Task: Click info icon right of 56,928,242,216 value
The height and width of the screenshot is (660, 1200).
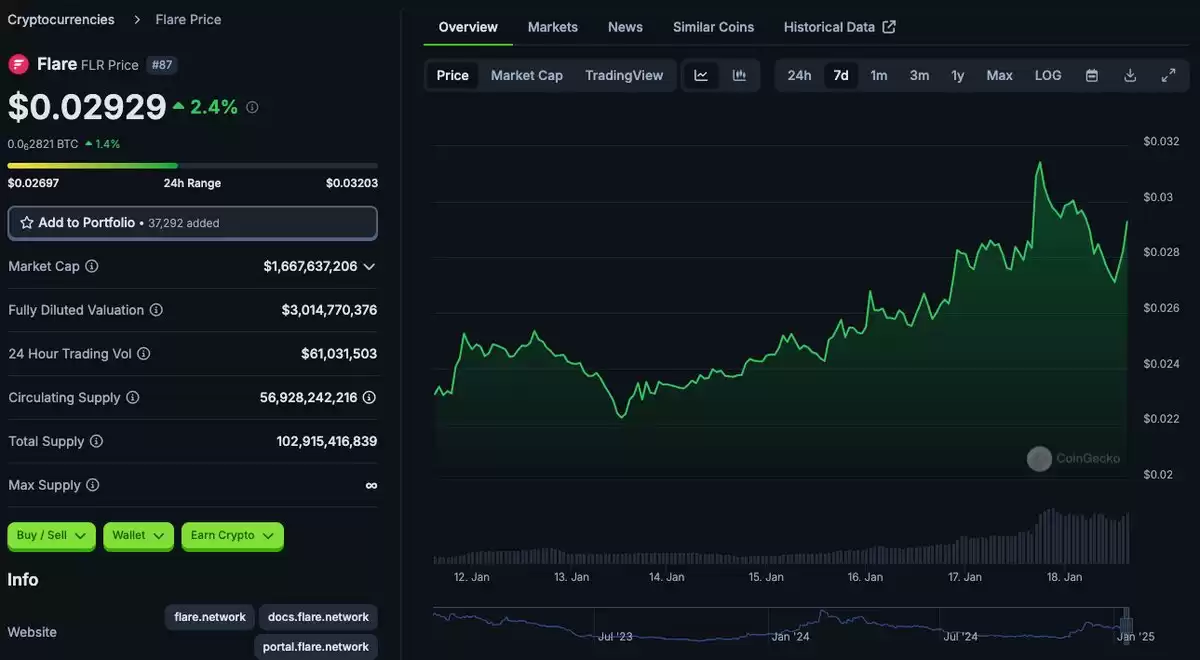Action: (369, 397)
